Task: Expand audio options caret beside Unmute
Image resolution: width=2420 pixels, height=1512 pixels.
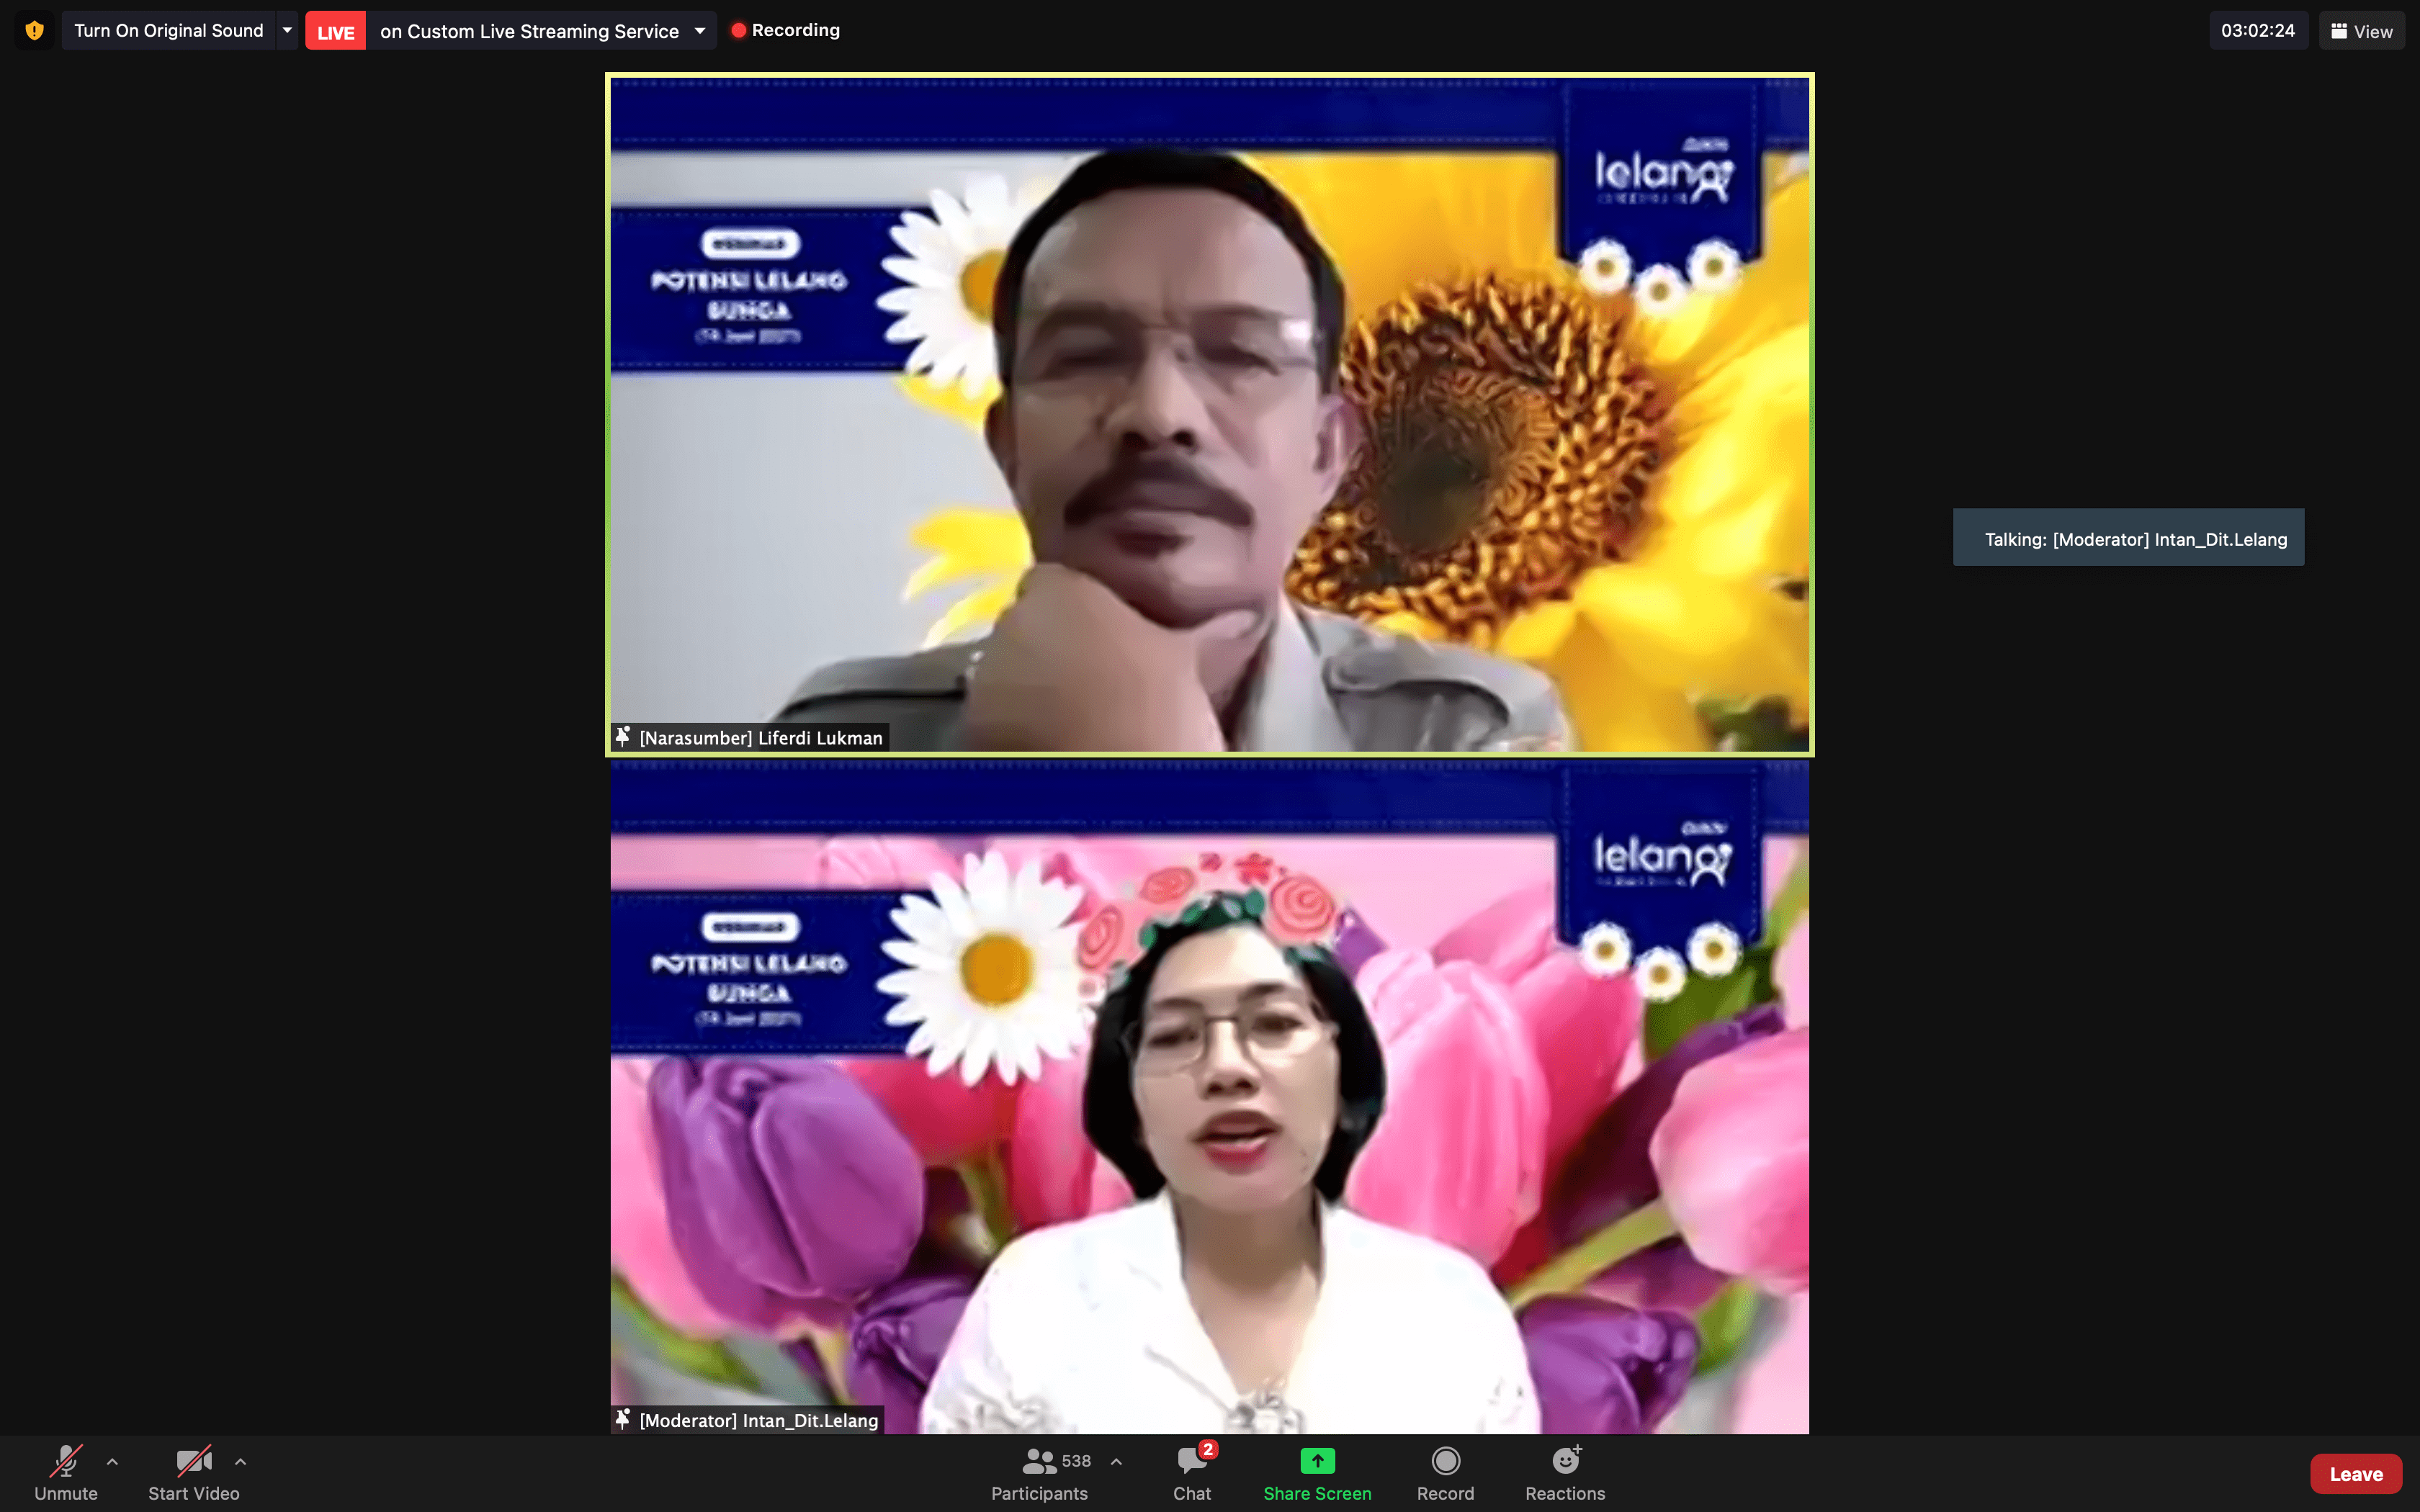Action: 112,1462
